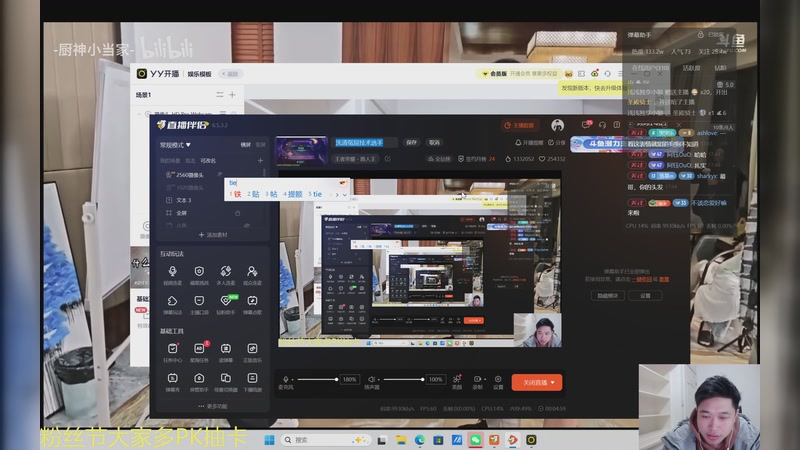Click the 全站榜 ranking button

pyautogui.click(x=439, y=159)
